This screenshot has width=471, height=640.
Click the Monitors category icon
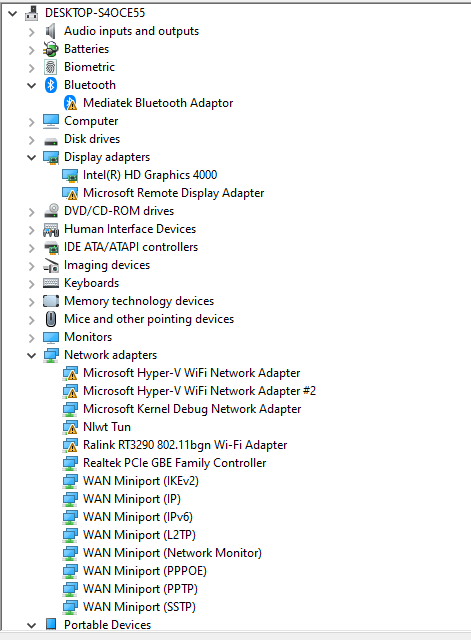(x=51, y=338)
